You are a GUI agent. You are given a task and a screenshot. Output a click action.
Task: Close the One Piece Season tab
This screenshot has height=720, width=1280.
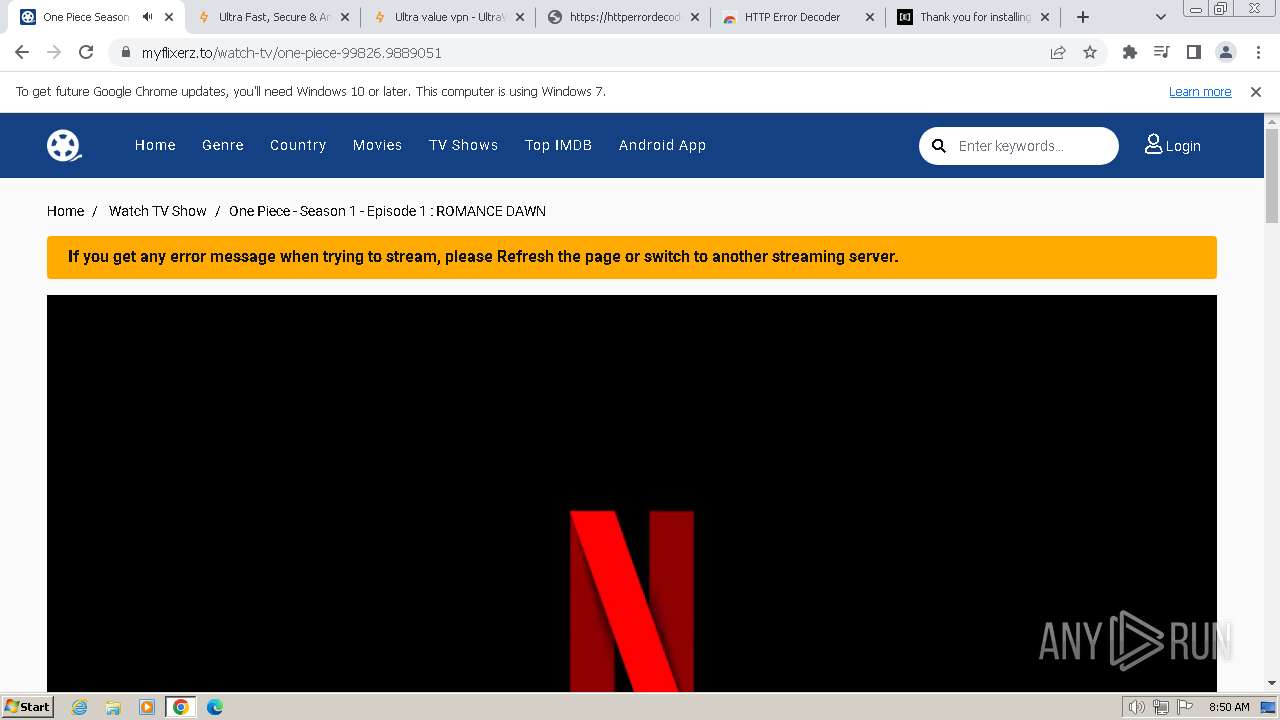[x=169, y=17]
